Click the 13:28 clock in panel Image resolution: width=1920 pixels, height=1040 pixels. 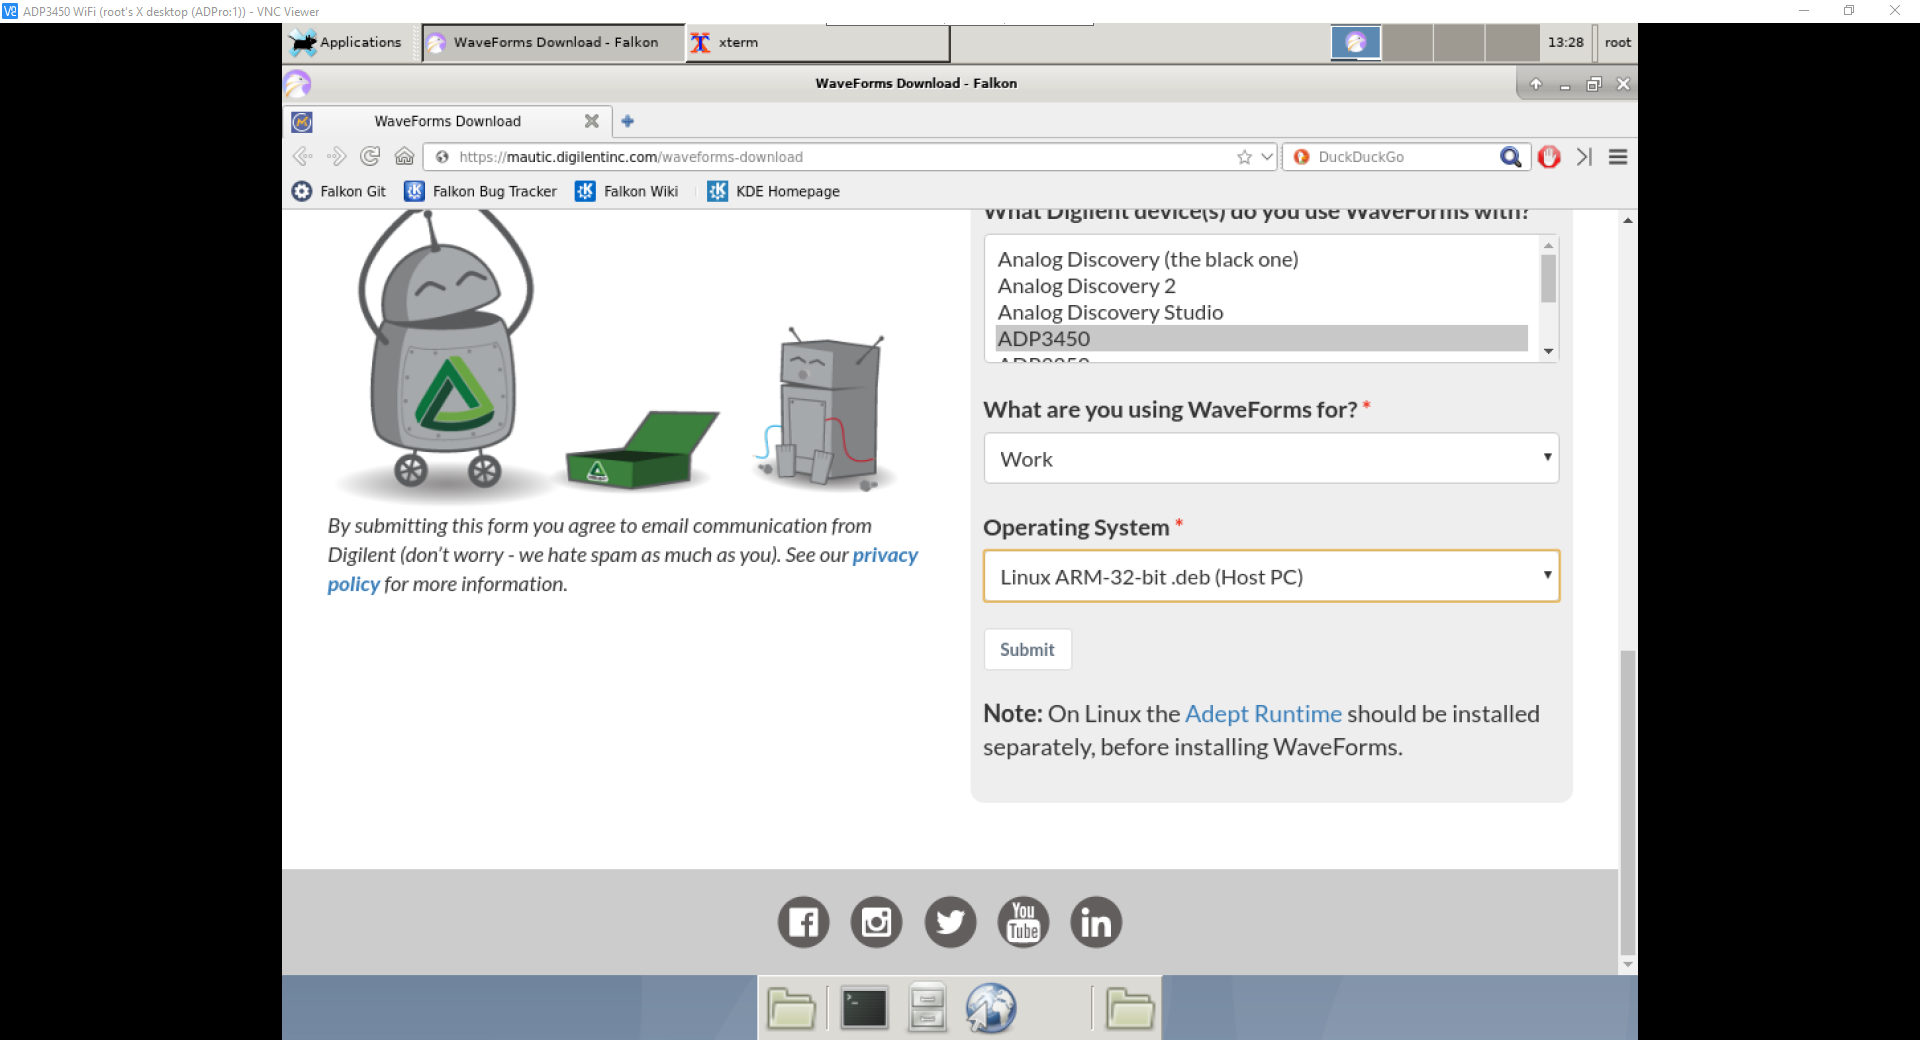click(1565, 42)
